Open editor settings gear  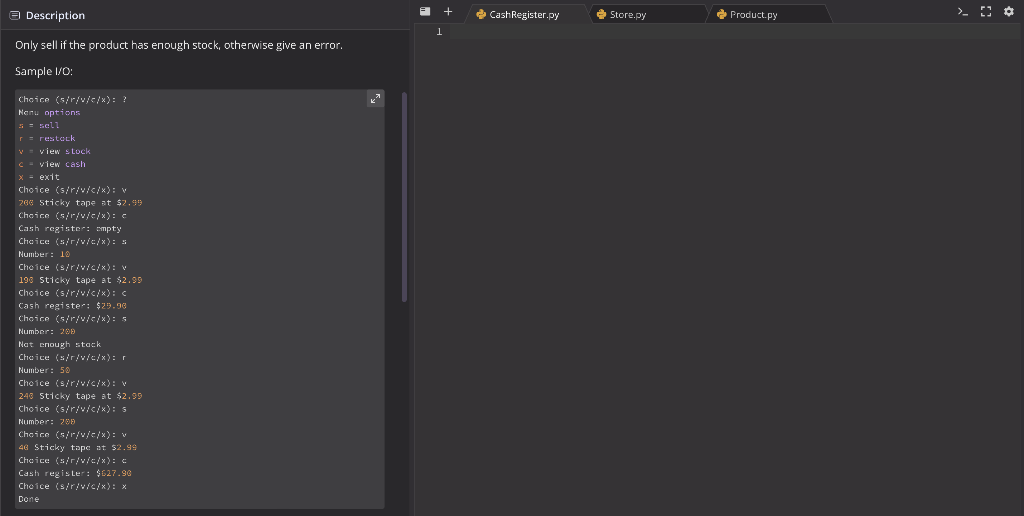coord(1009,11)
